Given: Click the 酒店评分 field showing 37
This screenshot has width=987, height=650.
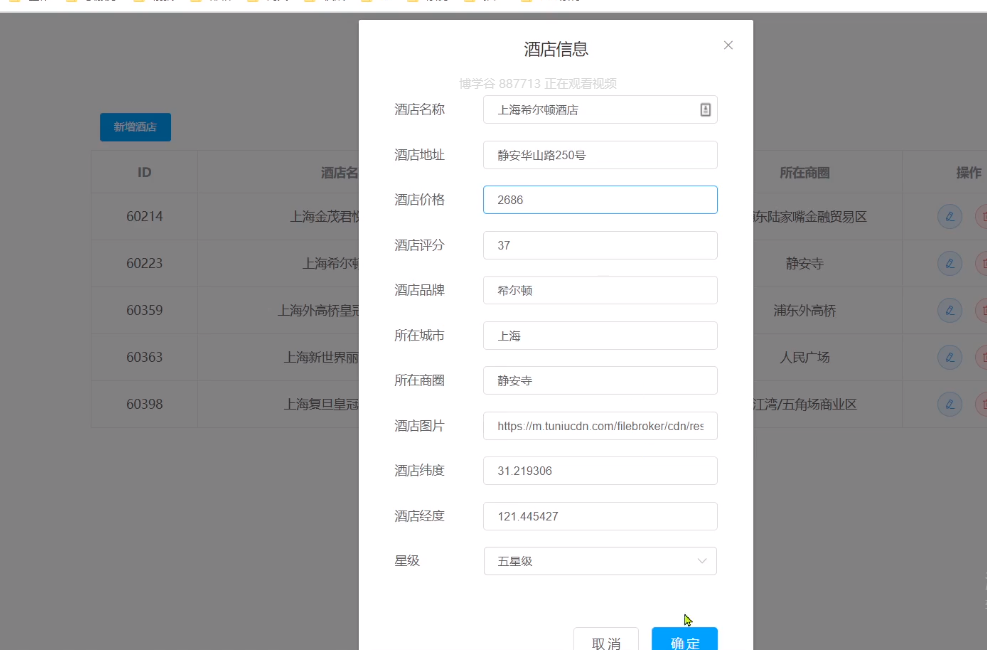Looking at the screenshot, I should click(x=600, y=245).
